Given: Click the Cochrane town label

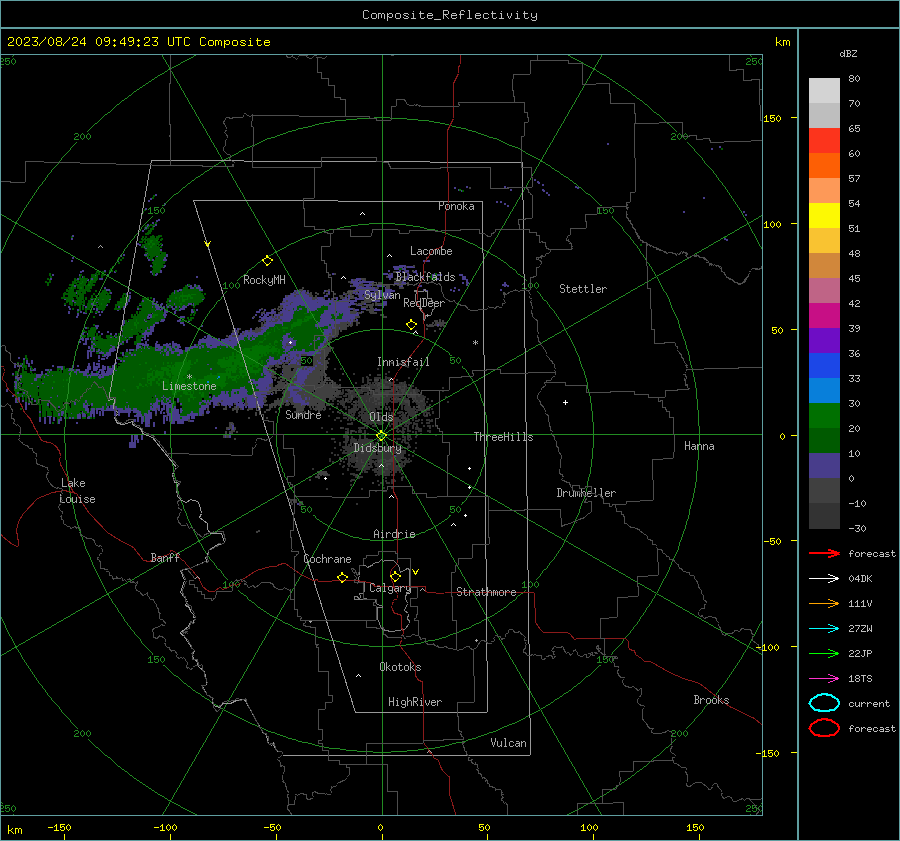Looking at the screenshot, I should point(327,559).
